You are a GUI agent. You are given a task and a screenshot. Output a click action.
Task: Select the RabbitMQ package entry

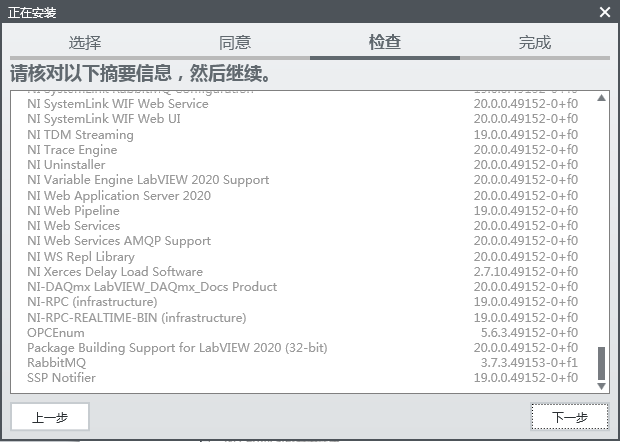point(57,363)
